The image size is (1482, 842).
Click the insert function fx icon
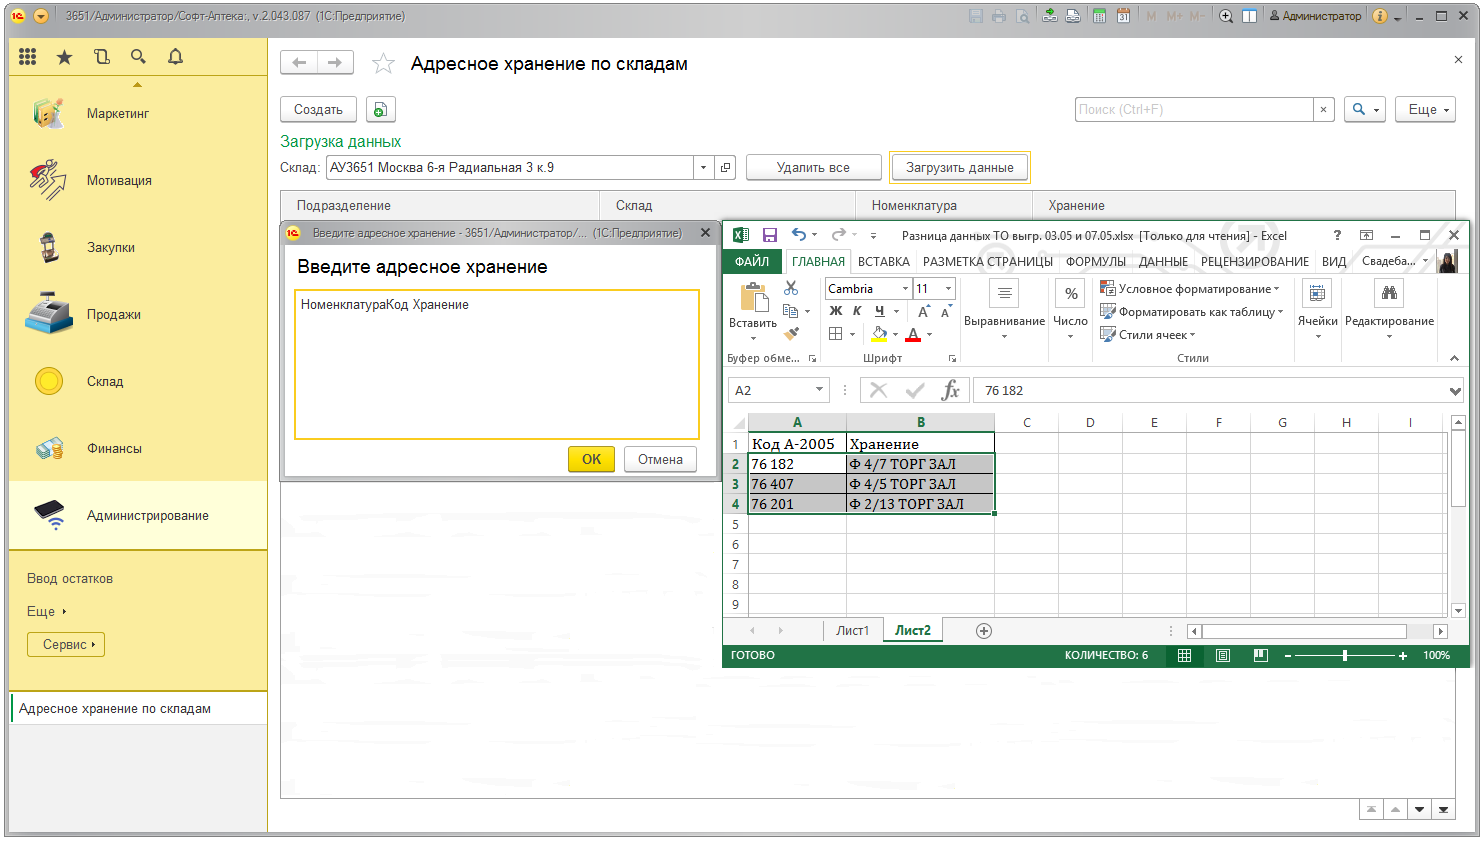(950, 390)
